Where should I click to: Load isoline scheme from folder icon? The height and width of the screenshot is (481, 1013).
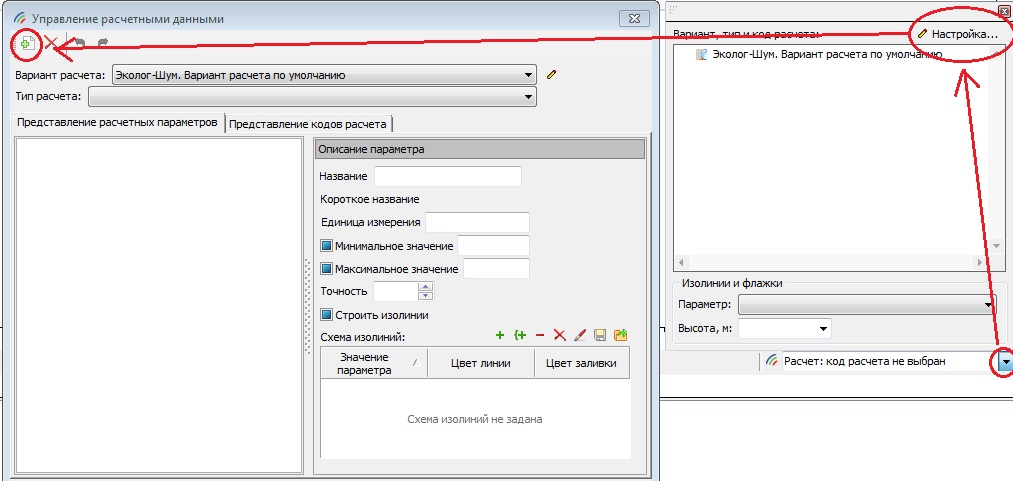tap(620, 336)
